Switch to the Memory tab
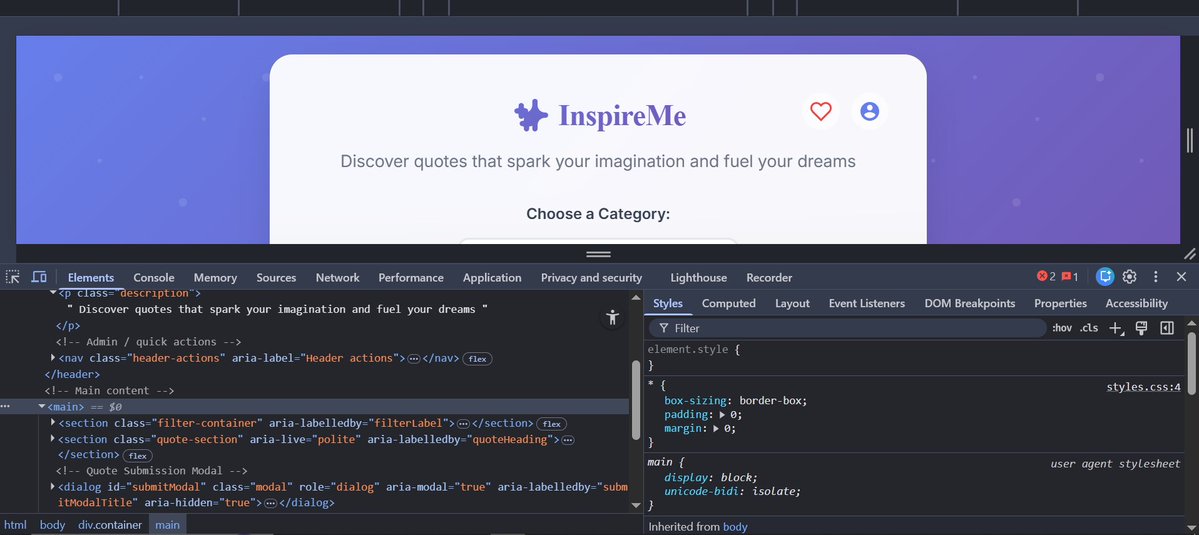Screen dimensions: 1199x535 point(215,277)
